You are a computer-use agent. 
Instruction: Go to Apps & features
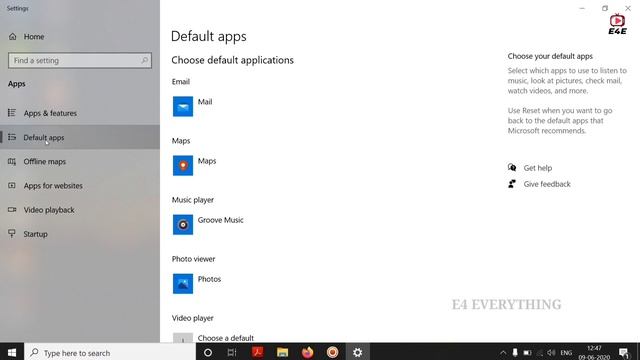pos(80,113)
